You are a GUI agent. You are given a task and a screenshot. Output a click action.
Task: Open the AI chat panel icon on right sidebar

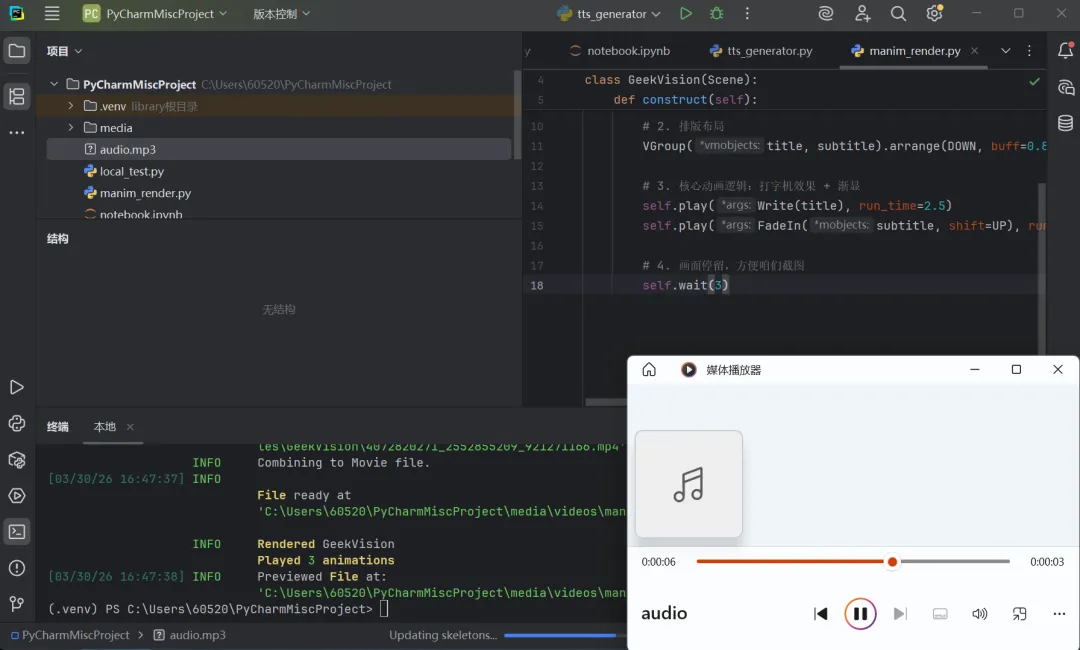click(x=1065, y=87)
